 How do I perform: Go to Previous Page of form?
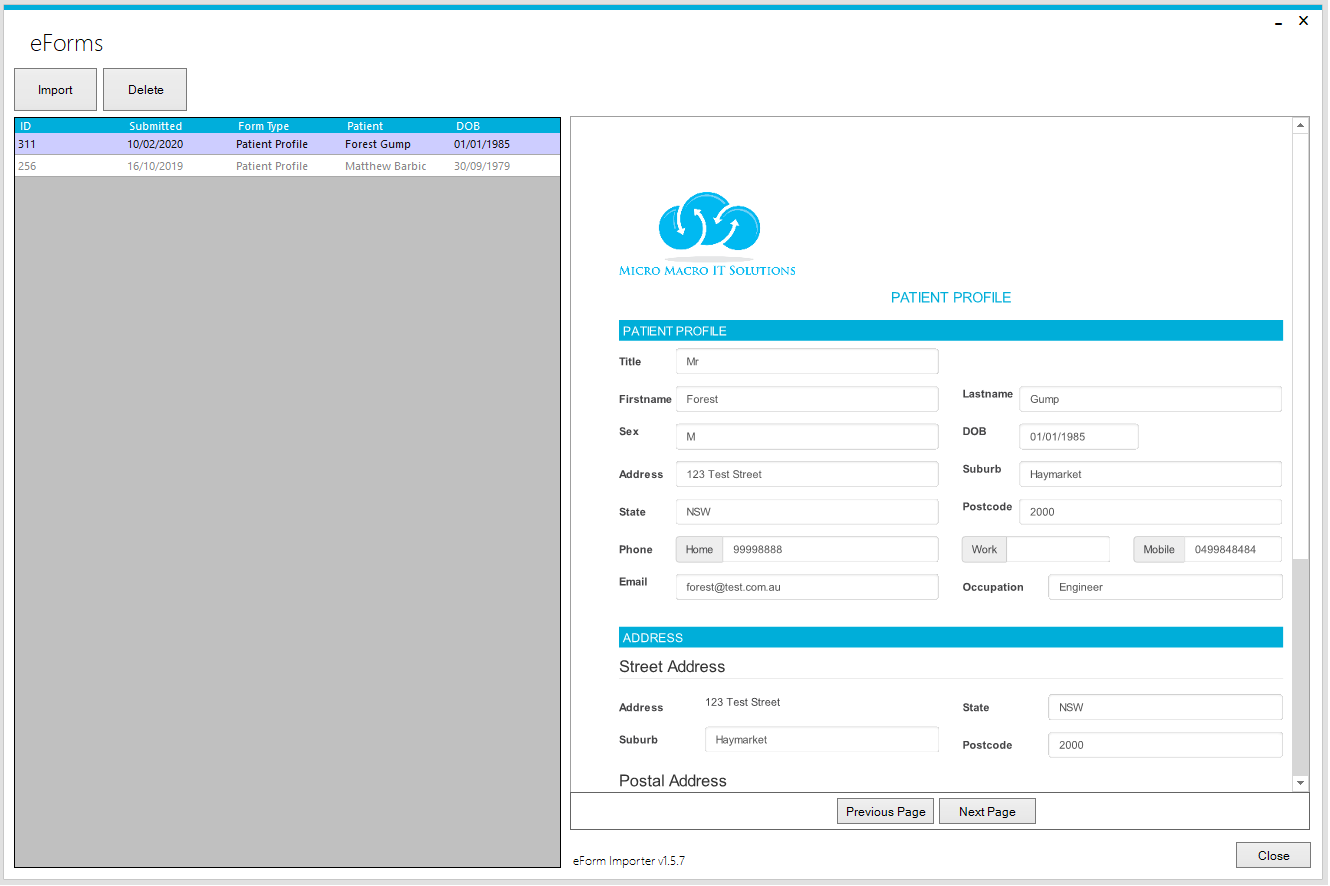[x=886, y=811]
